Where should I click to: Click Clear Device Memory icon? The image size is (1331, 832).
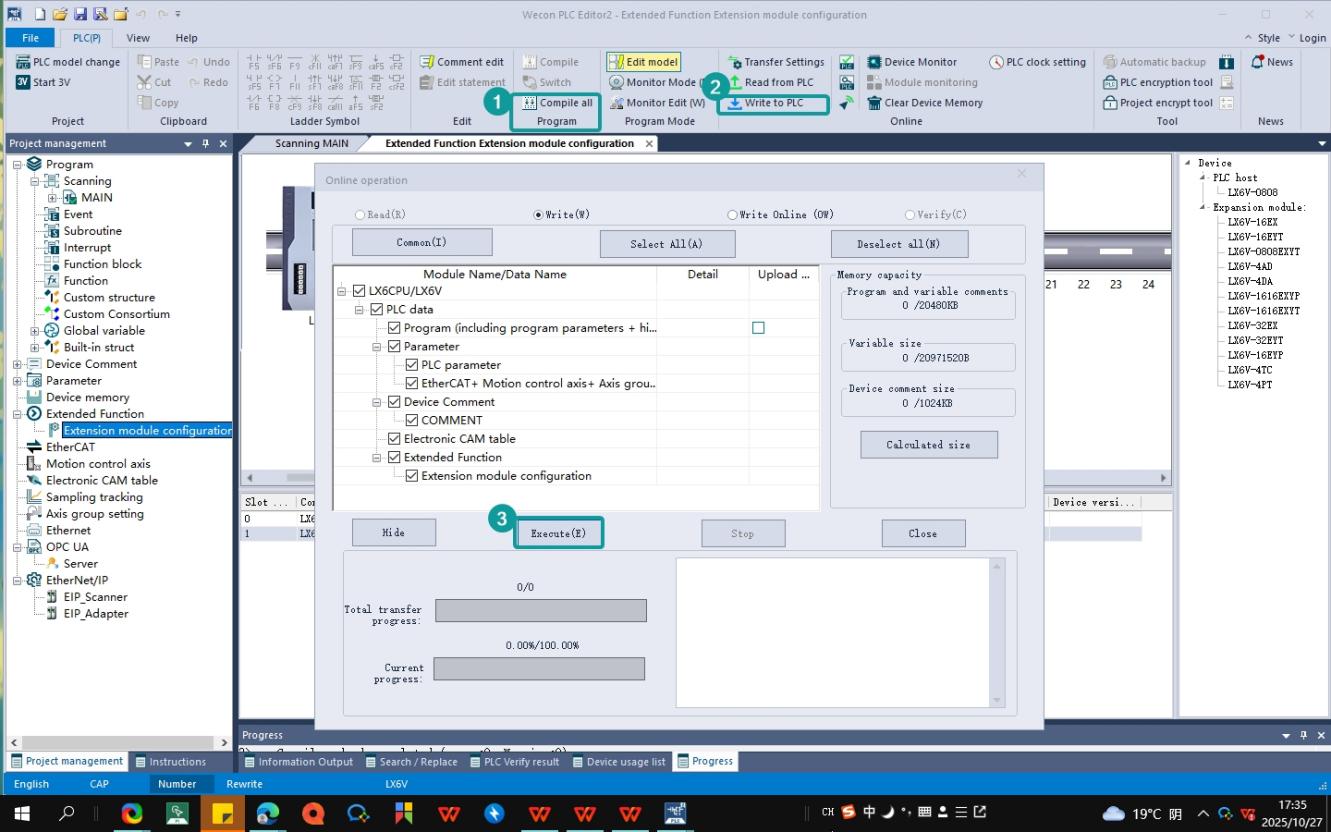874,103
